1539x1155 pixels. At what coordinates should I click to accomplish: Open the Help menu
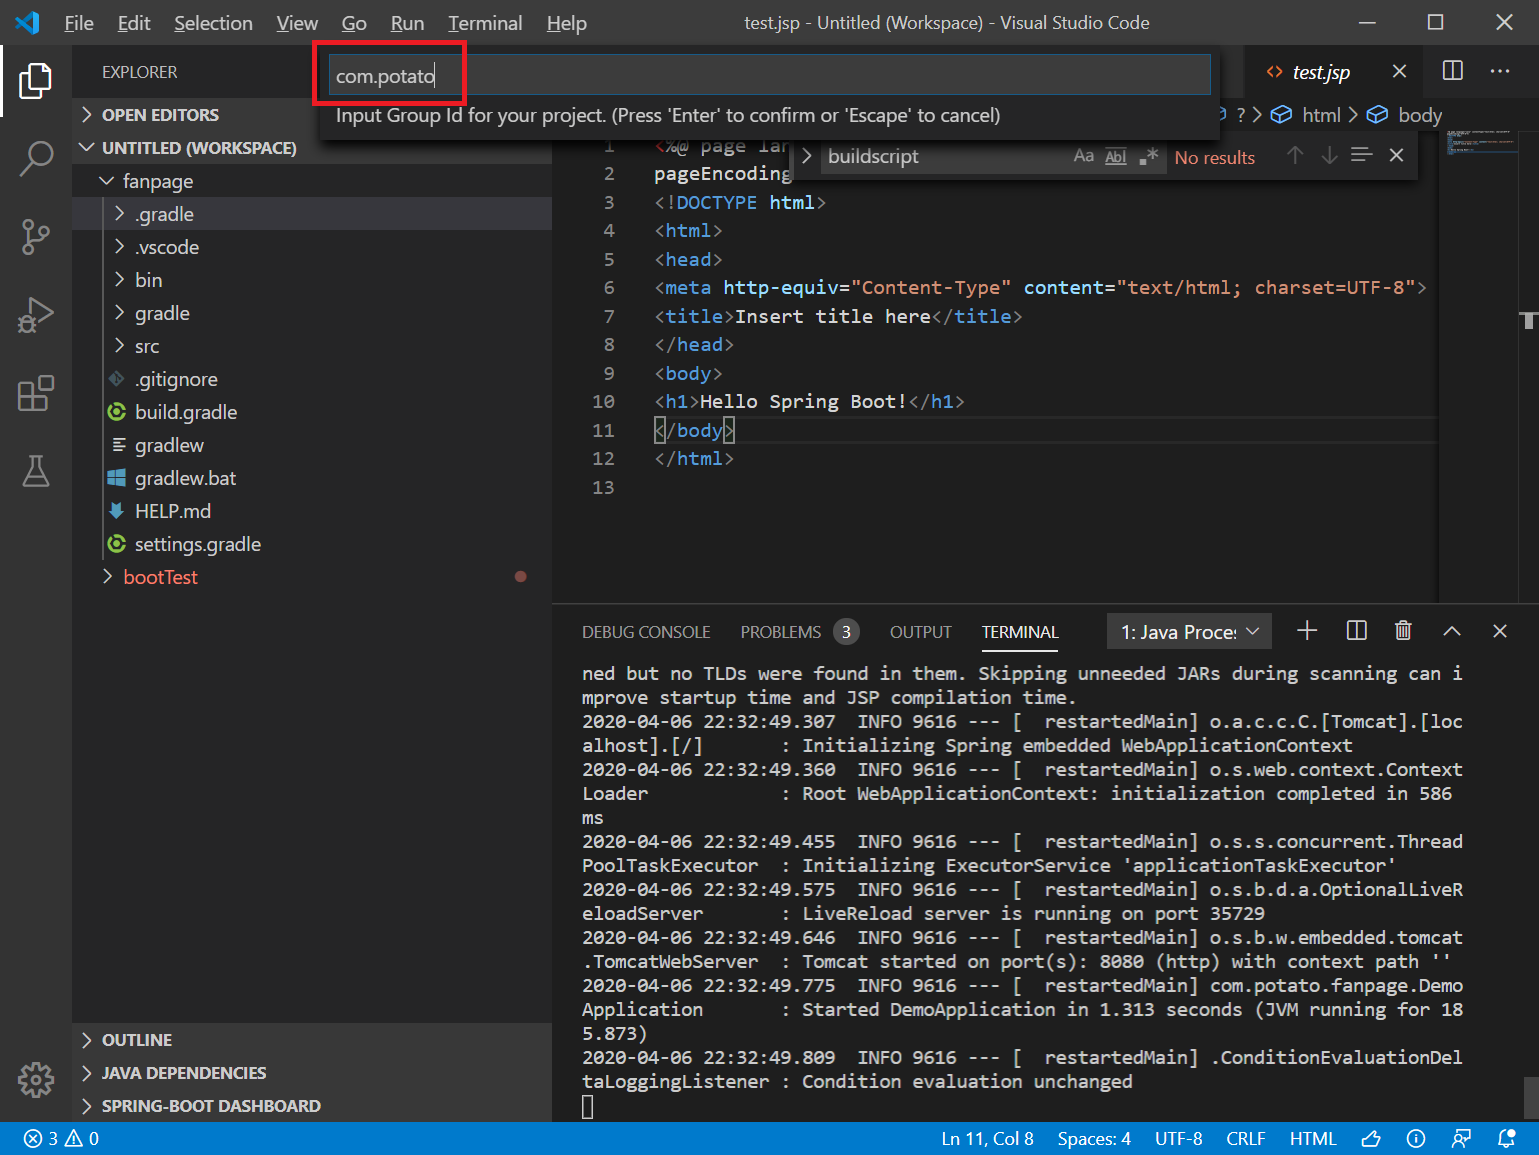tap(566, 23)
